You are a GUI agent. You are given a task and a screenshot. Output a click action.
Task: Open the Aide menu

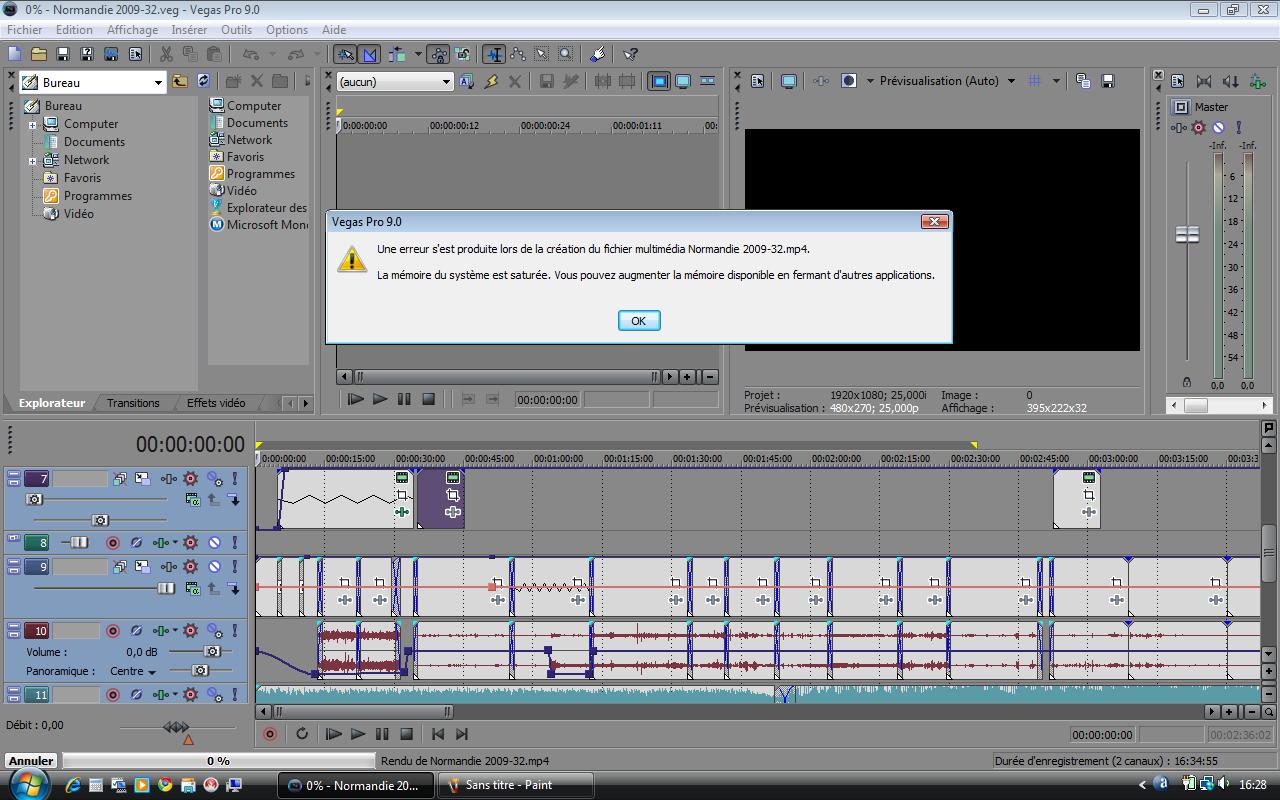334,30
